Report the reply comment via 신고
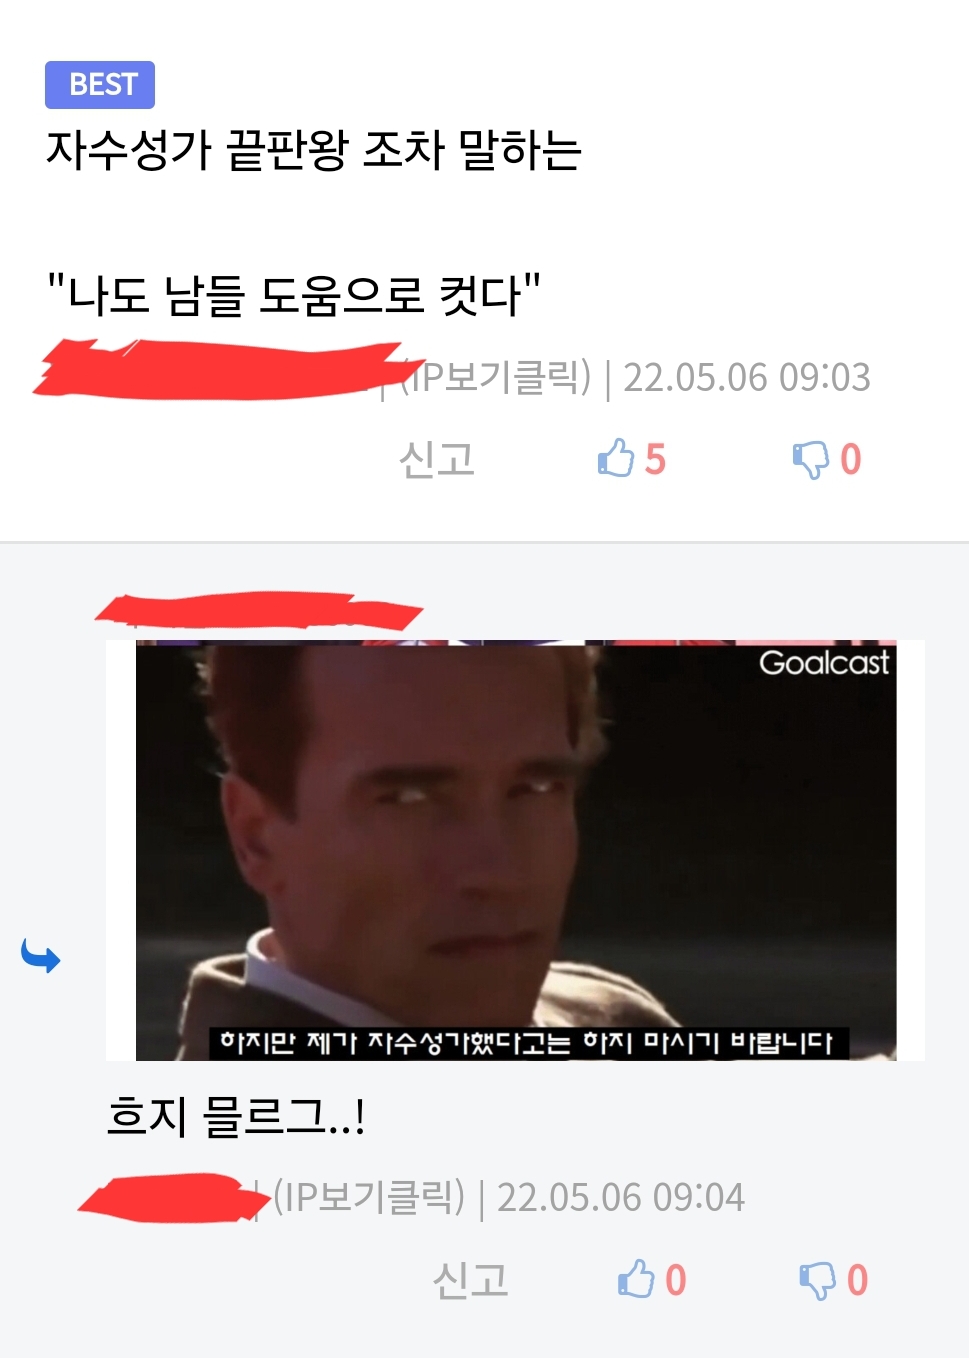Viewport: 969px width, 1358px height. (470, 1280)
